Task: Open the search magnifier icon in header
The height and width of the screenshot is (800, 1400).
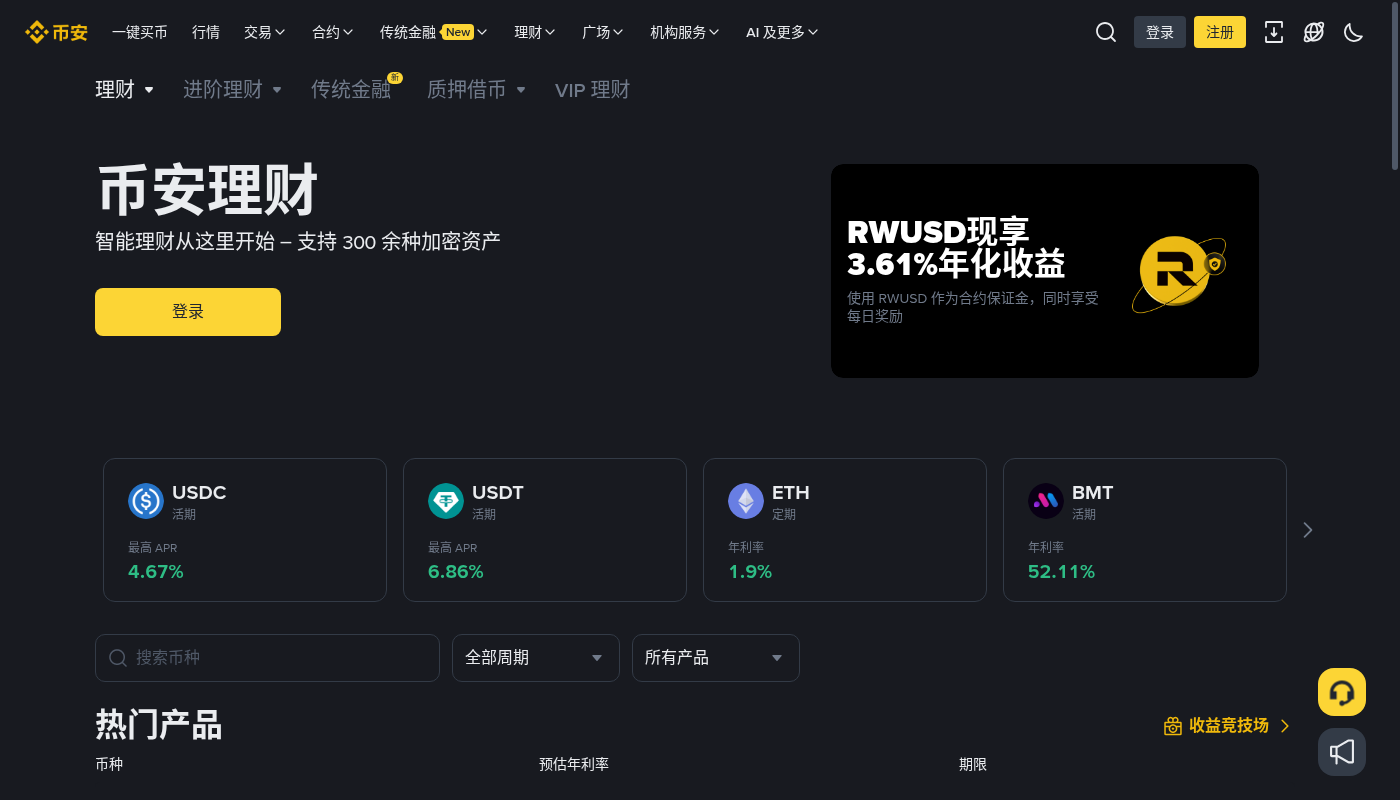Action: (x=1106, y=32)
